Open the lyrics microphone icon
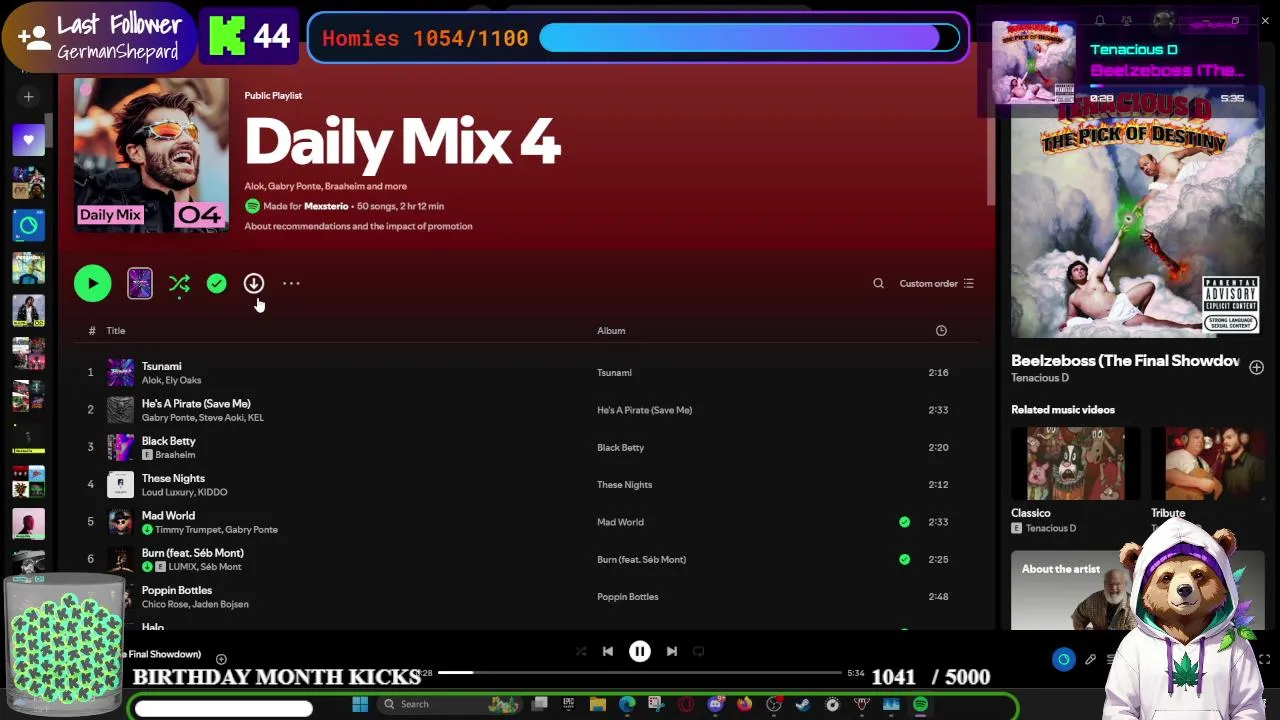Viewport: 1280px width, 720px height. [x=1090, y=659]
